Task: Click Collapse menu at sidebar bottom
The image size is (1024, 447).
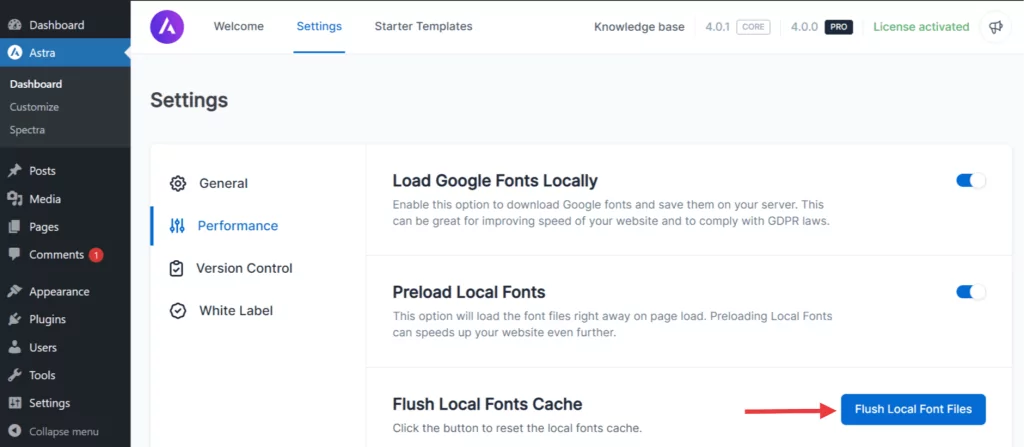Action: pyautogui.click(x=65, y=431)
